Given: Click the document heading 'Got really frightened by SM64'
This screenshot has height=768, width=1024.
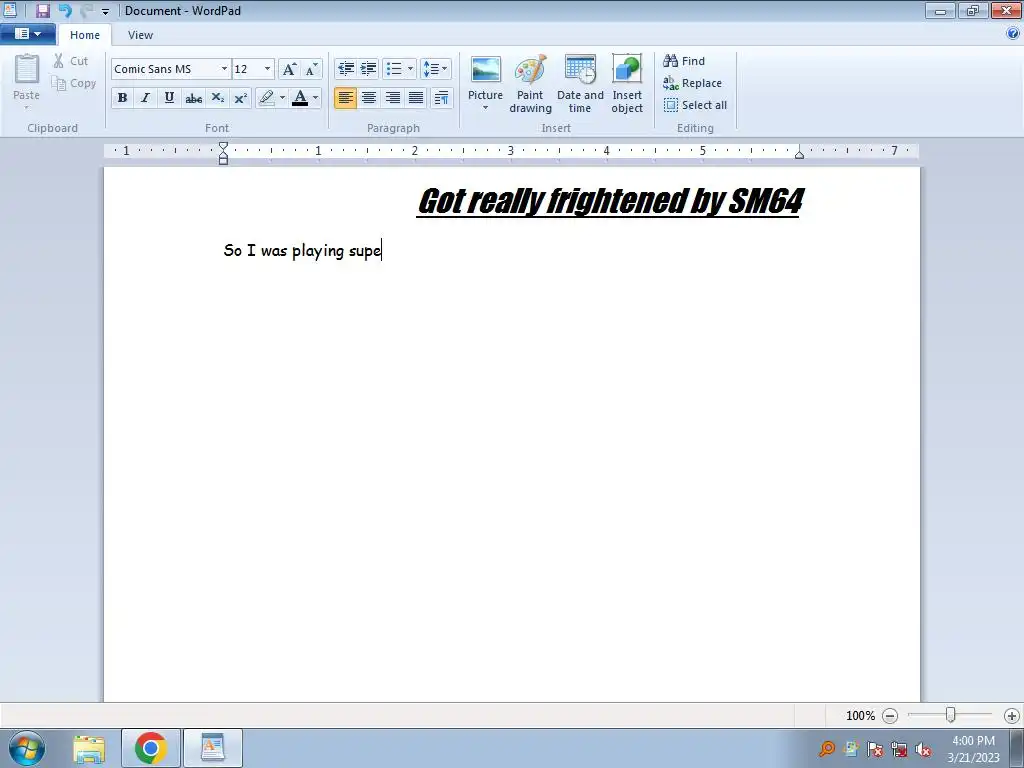Looking at the screenshot, I should point(610,201).
